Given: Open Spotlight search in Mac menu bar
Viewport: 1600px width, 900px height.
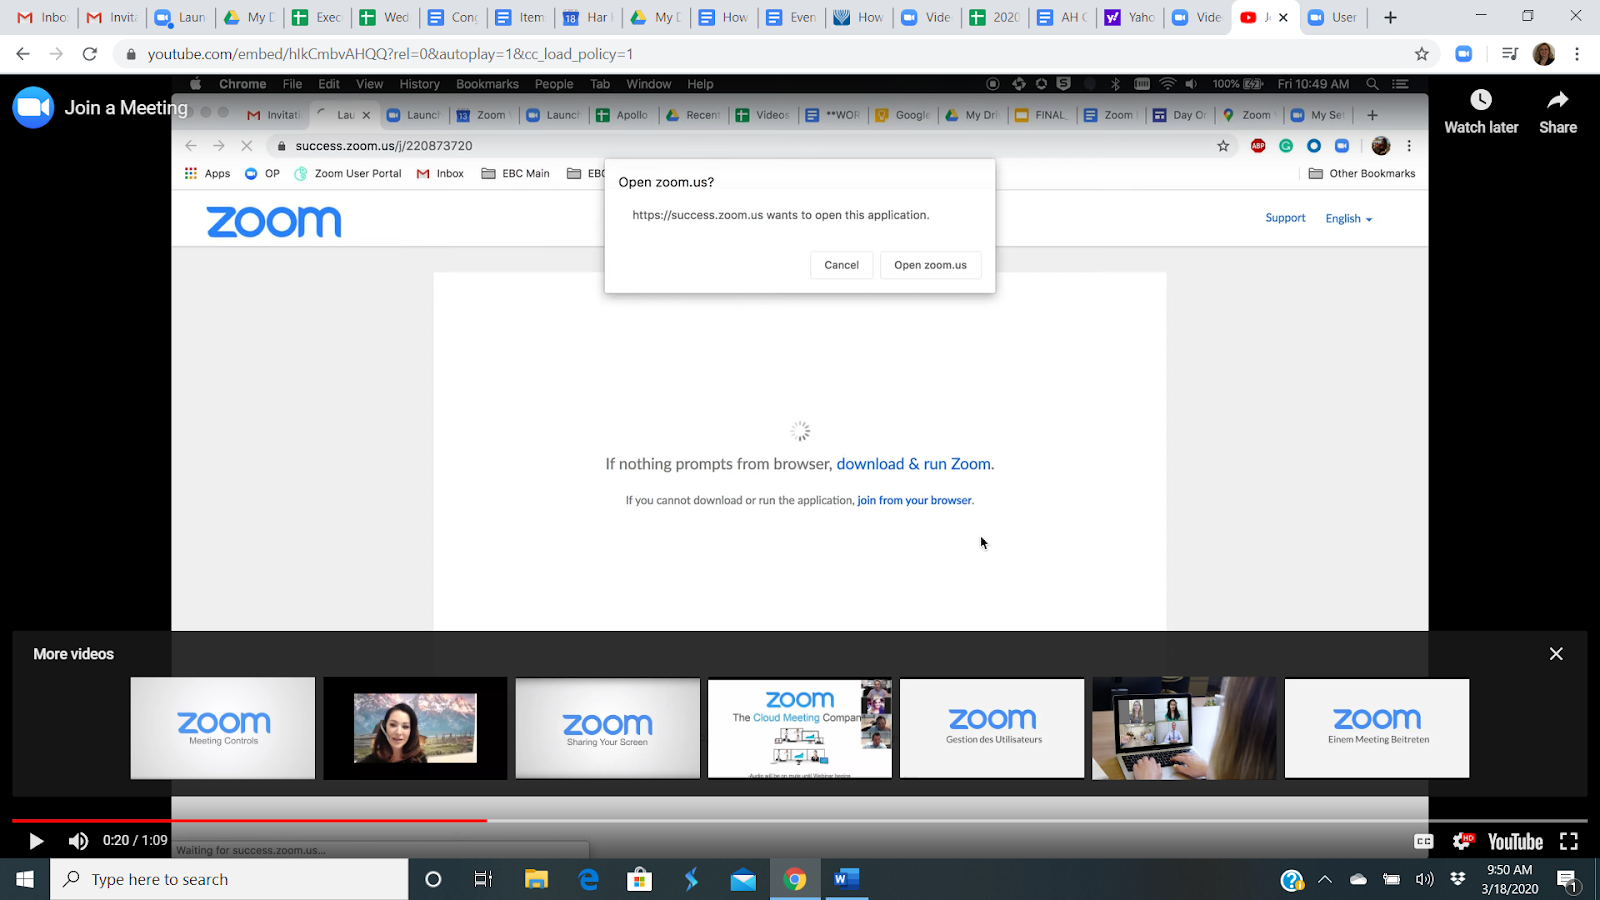Looking at the screenshot, I should [1373, 84].
